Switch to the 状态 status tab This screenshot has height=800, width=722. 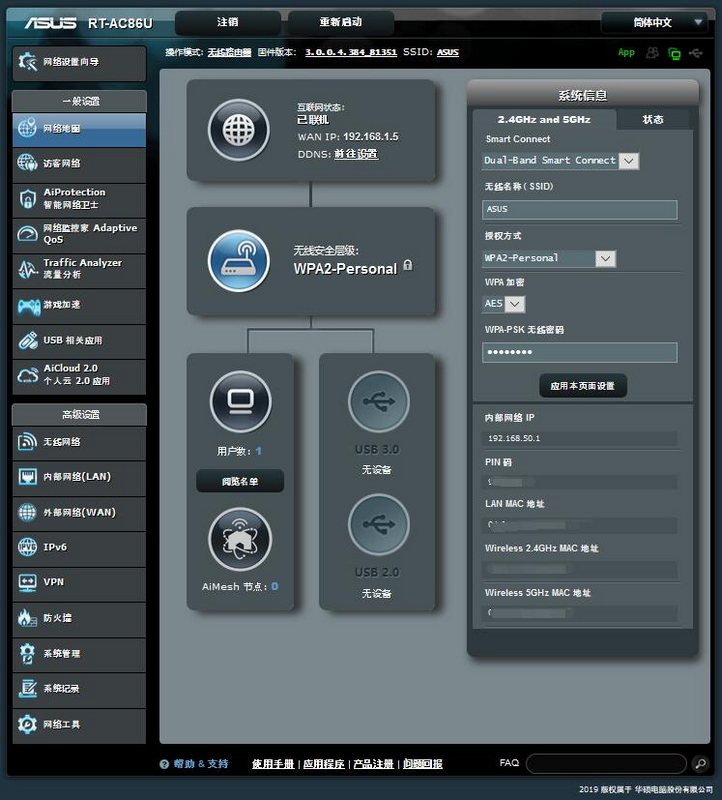(653, 119)
